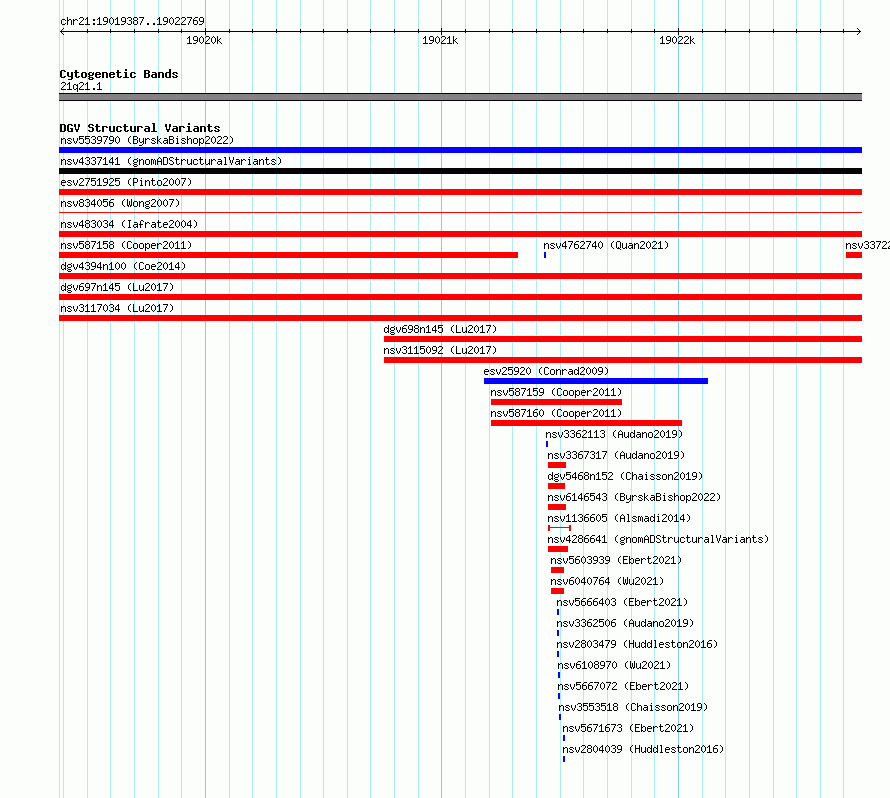
Task: Select the nsv3115092 (Lu2017) label
Action: pyautogui.click(x=440, y=350)
